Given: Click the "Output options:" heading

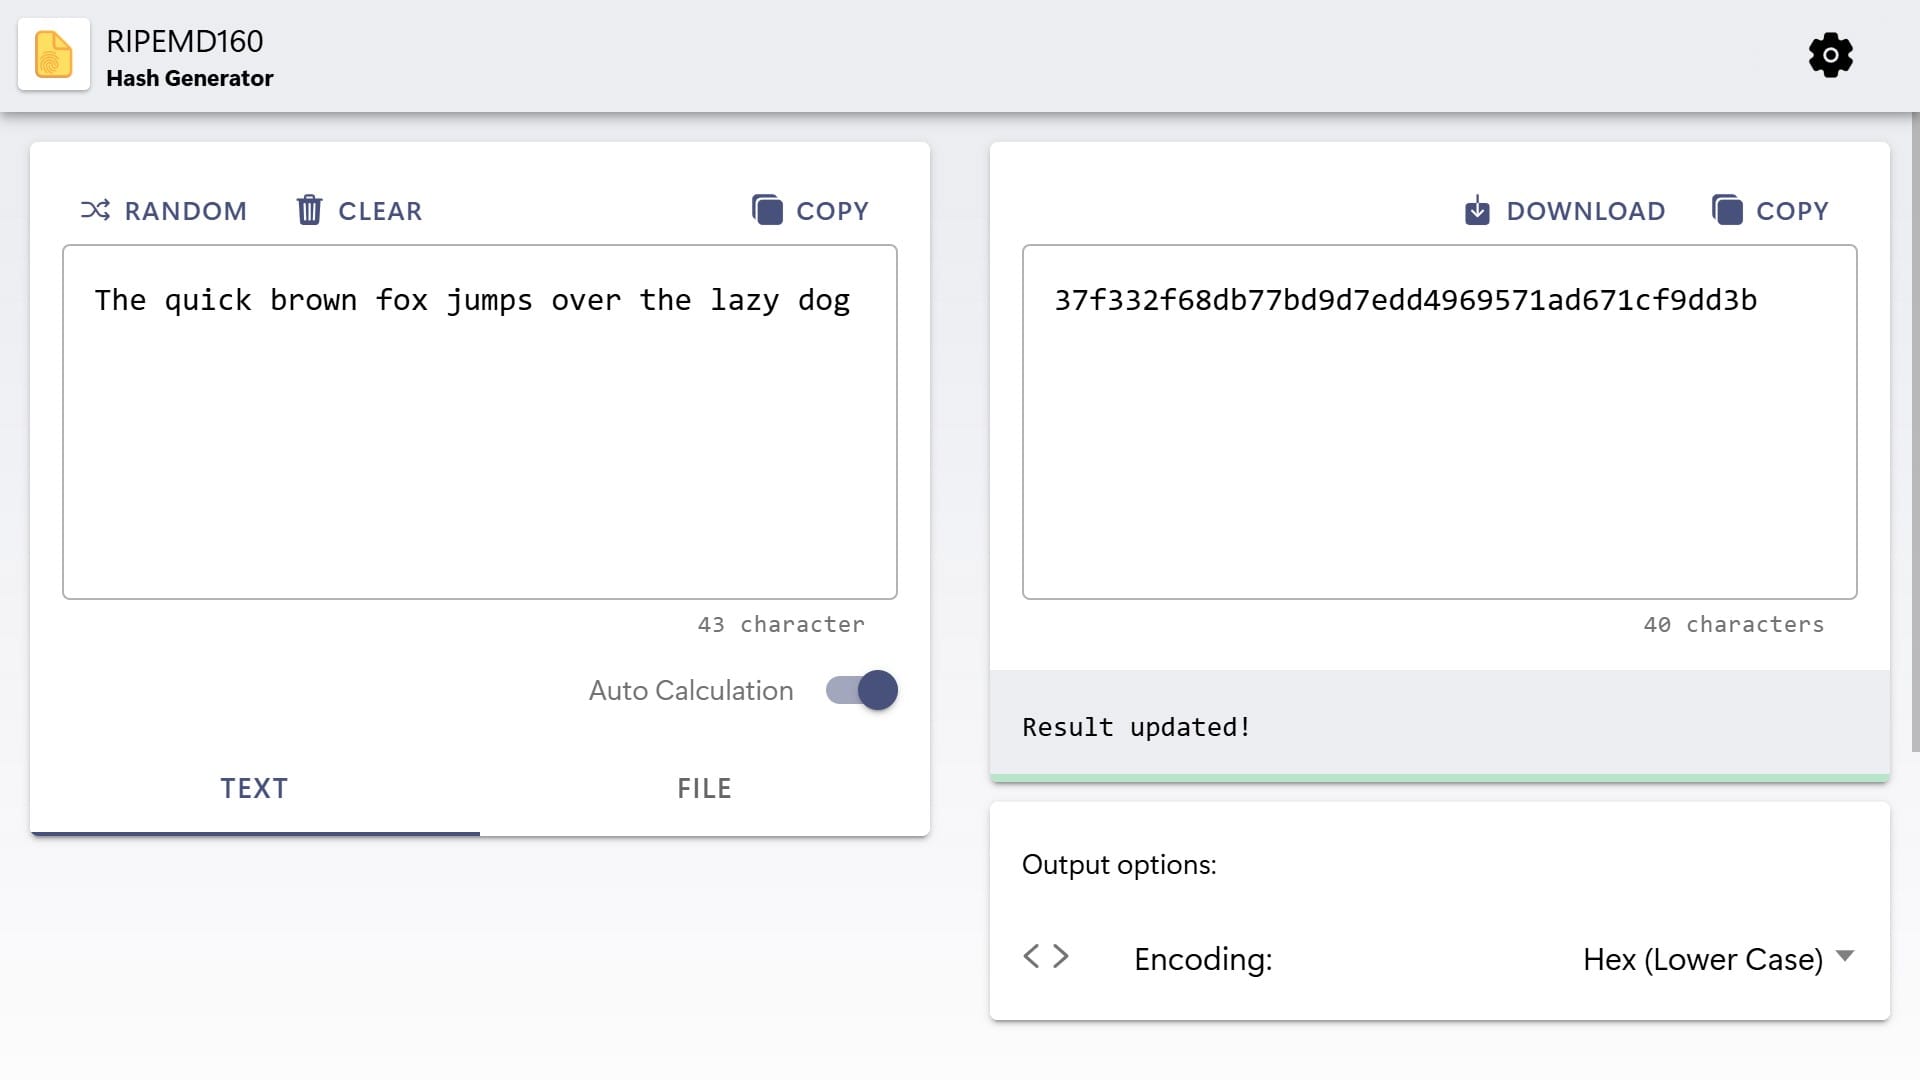Looking at the screenshot, I should click(x=1119, y=864).
